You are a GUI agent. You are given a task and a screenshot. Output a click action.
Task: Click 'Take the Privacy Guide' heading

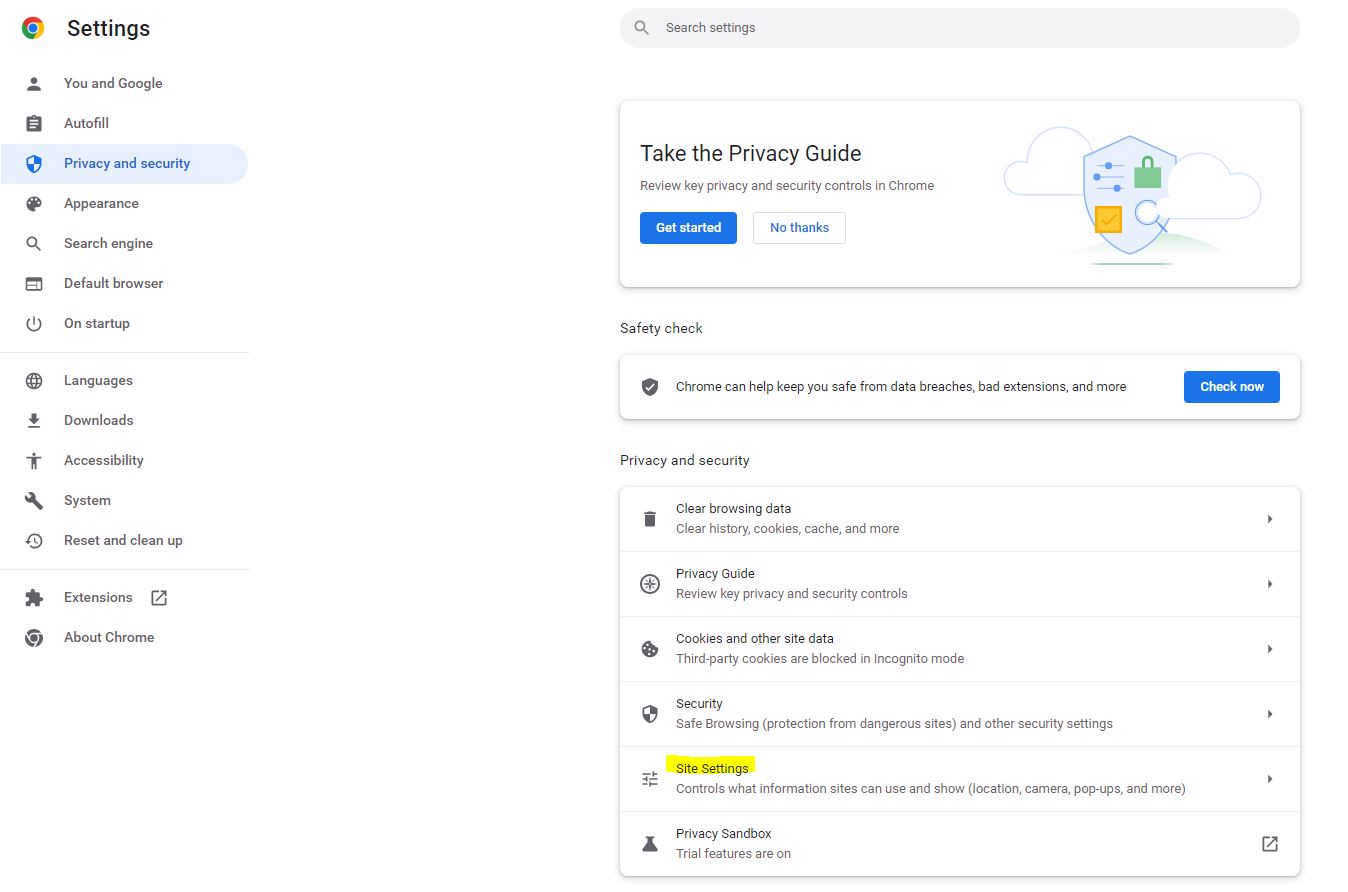point(750,153)
